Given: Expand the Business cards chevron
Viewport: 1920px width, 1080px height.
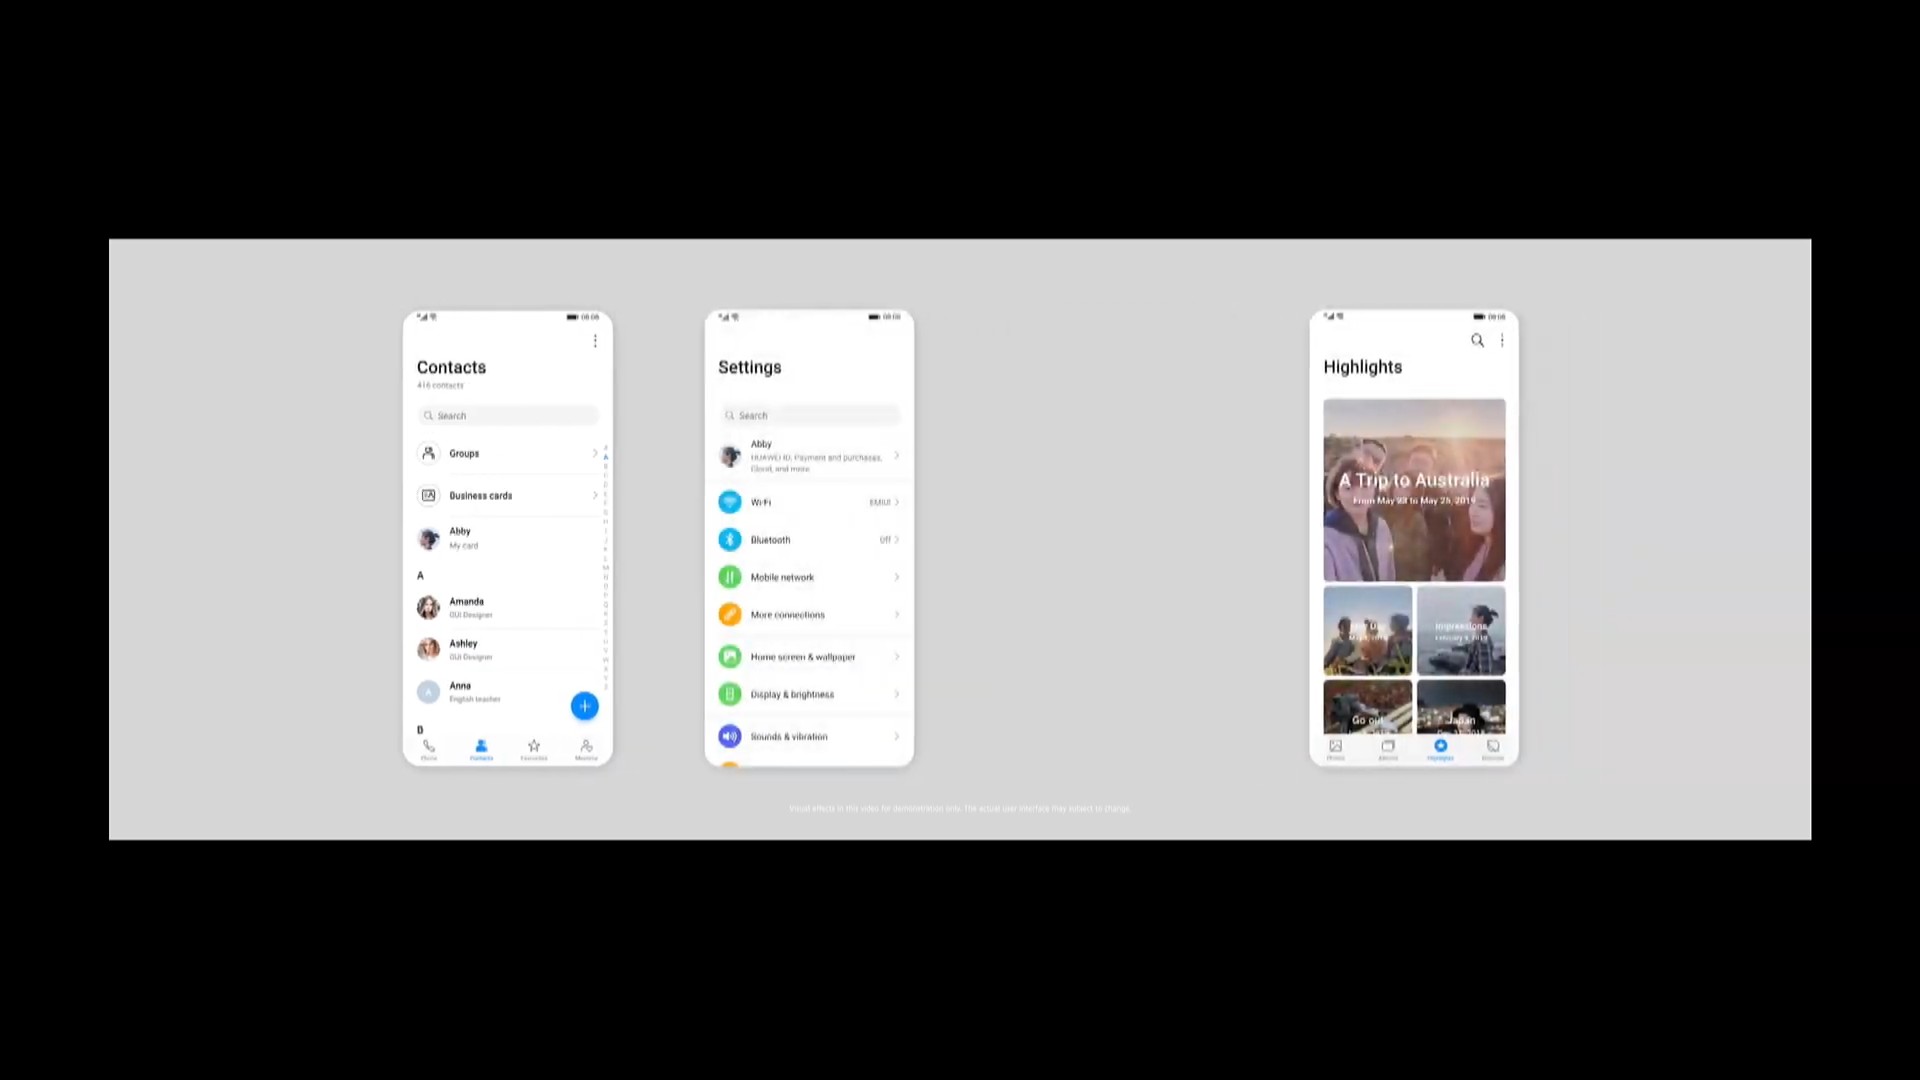Looking at the screenshot, I should click(594, 495).
